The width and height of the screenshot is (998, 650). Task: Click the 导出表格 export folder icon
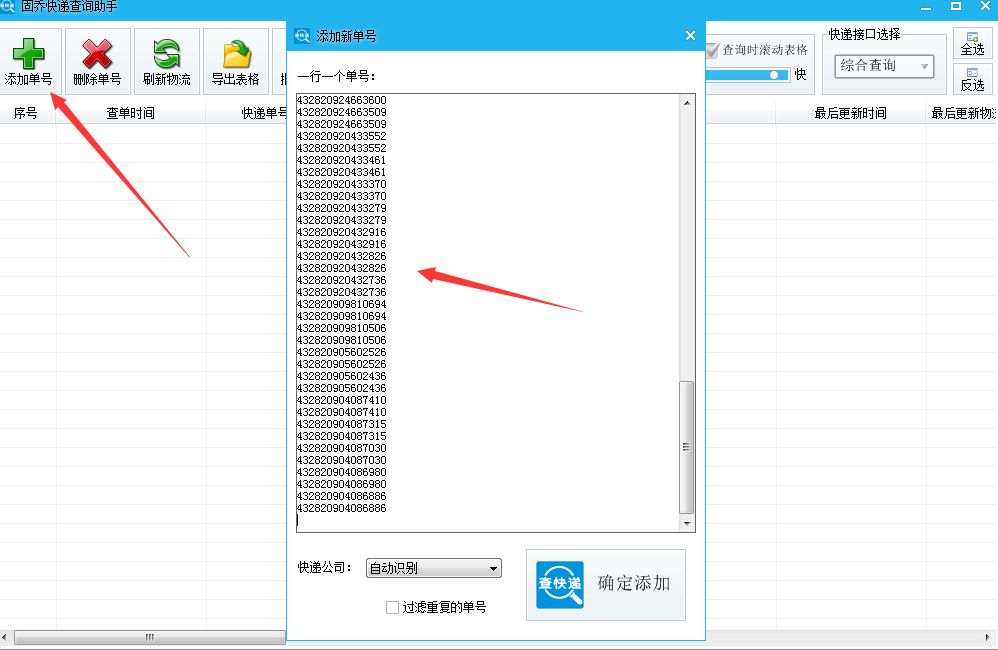coord(235,53)
